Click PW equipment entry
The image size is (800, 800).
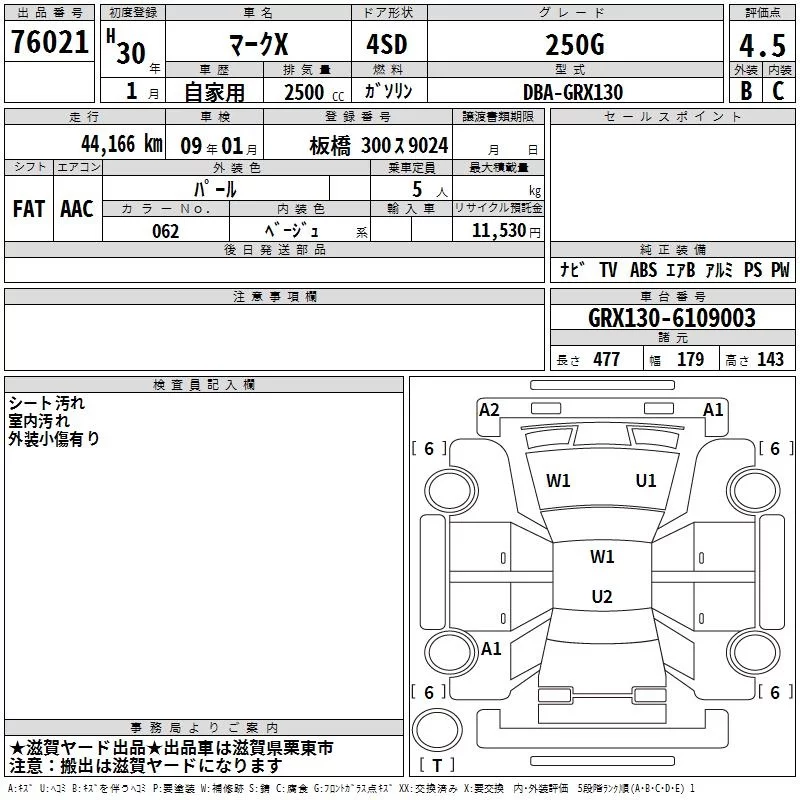pyautogui.click(x=780, y=269)
